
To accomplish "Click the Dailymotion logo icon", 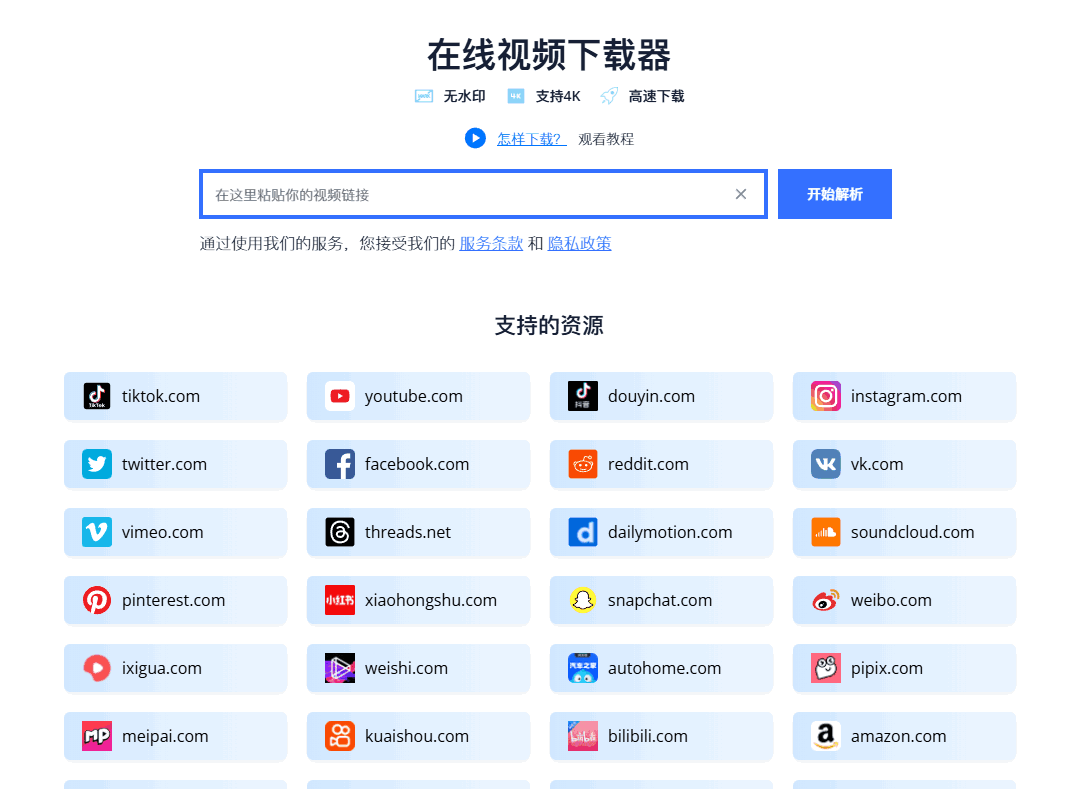I will coord(583,532).
